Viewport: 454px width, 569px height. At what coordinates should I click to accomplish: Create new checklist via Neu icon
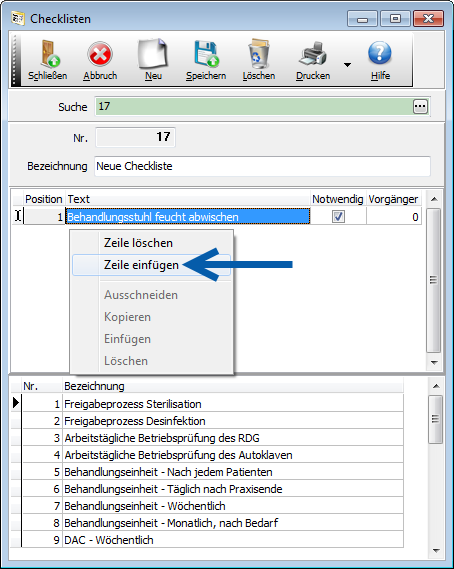point(153,54)
